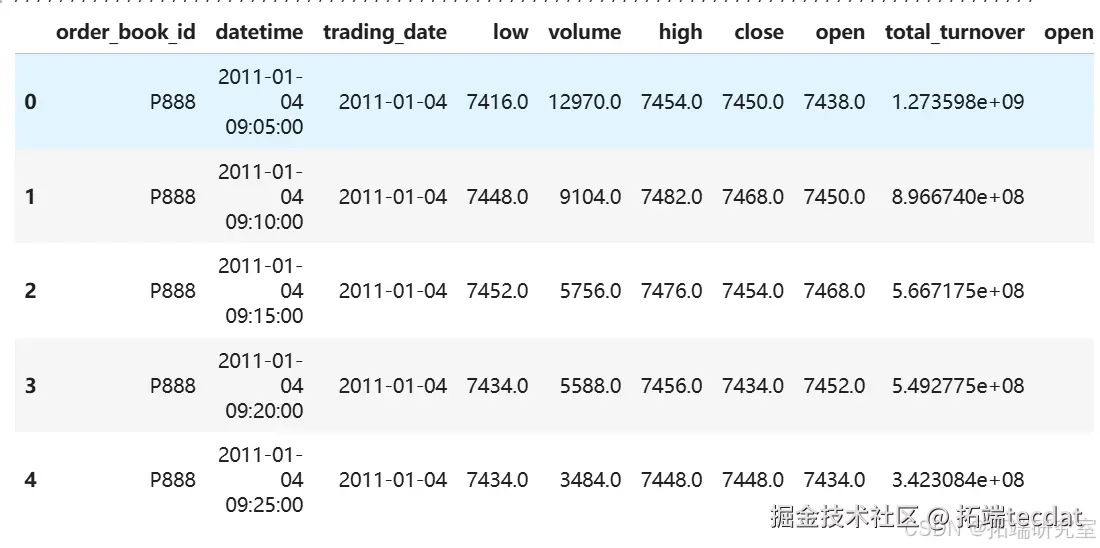Select row index 2 label
The height and width of the screenshot is (548, 1100).
tap(30, 291)
